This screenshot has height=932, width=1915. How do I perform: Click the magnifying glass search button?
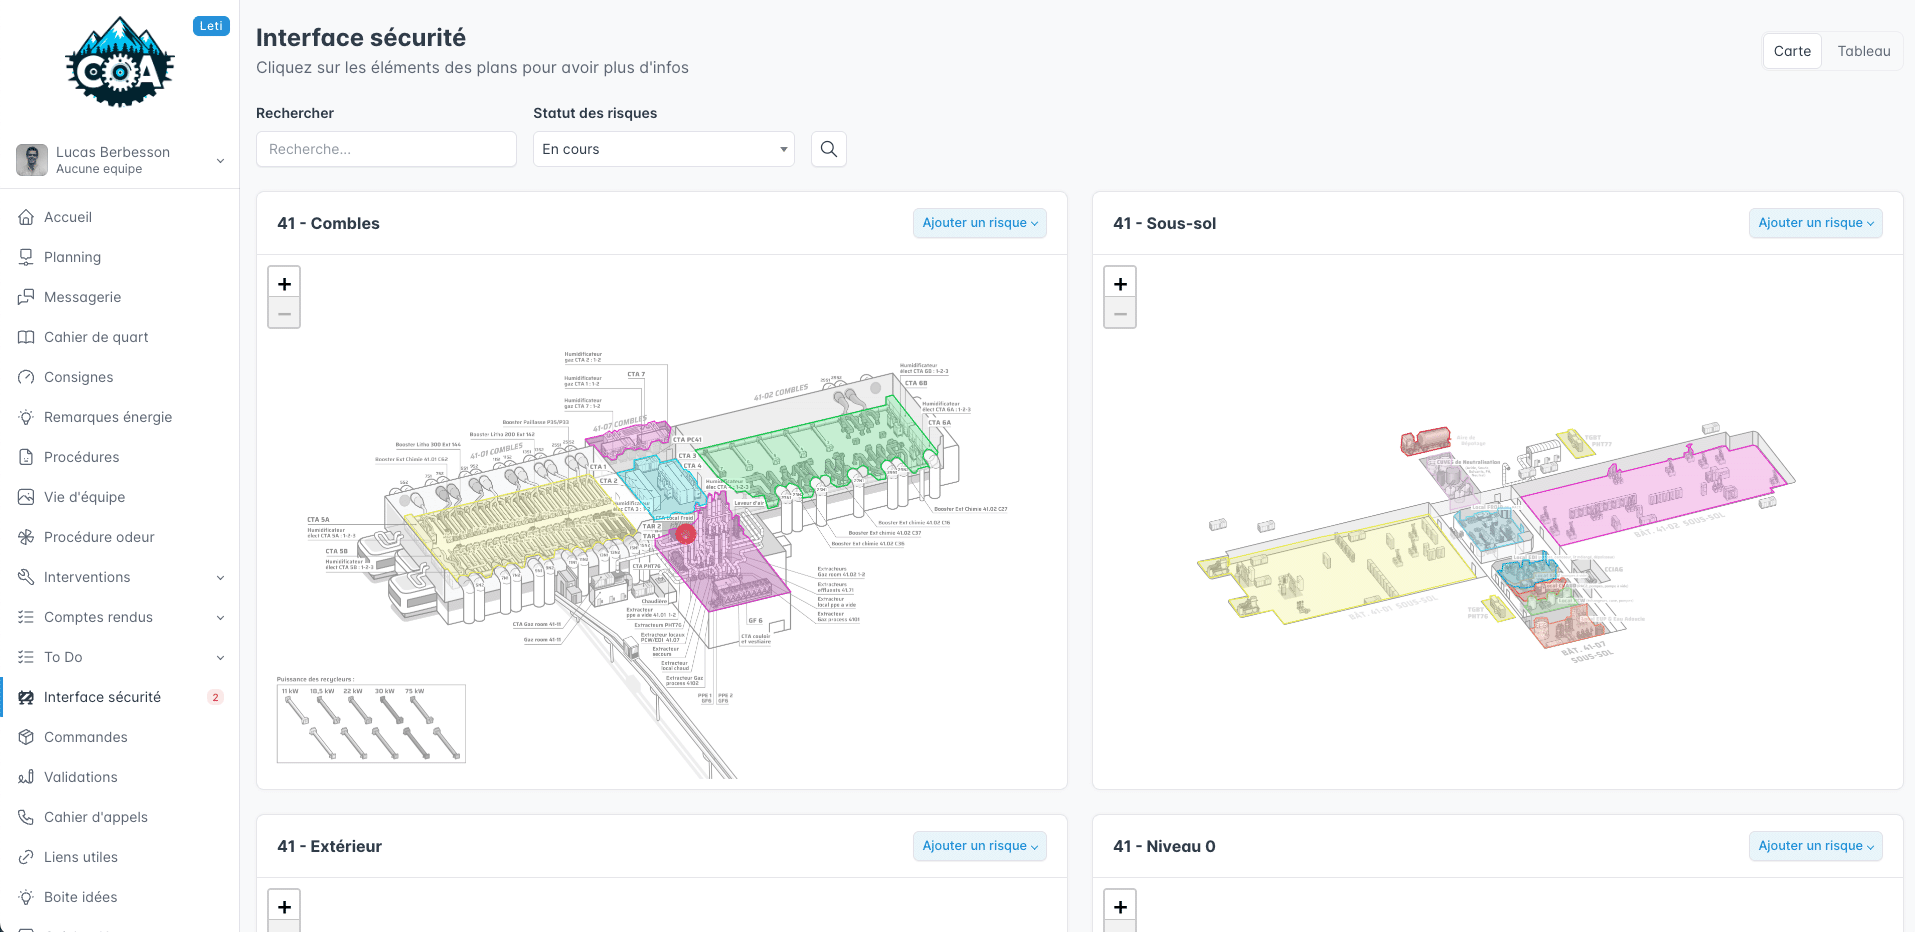pyautogui.click(x=828, y=149)
